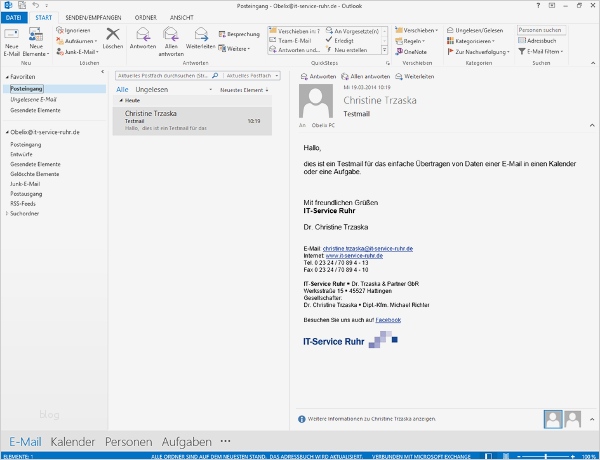Open the DATEI tab
The height and width of the screenshot is (460, 600).
click(x=13, y=18)
